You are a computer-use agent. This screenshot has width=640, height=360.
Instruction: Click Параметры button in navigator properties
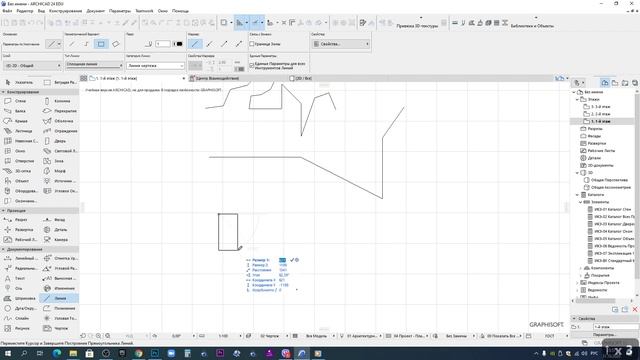click(603, 335)
